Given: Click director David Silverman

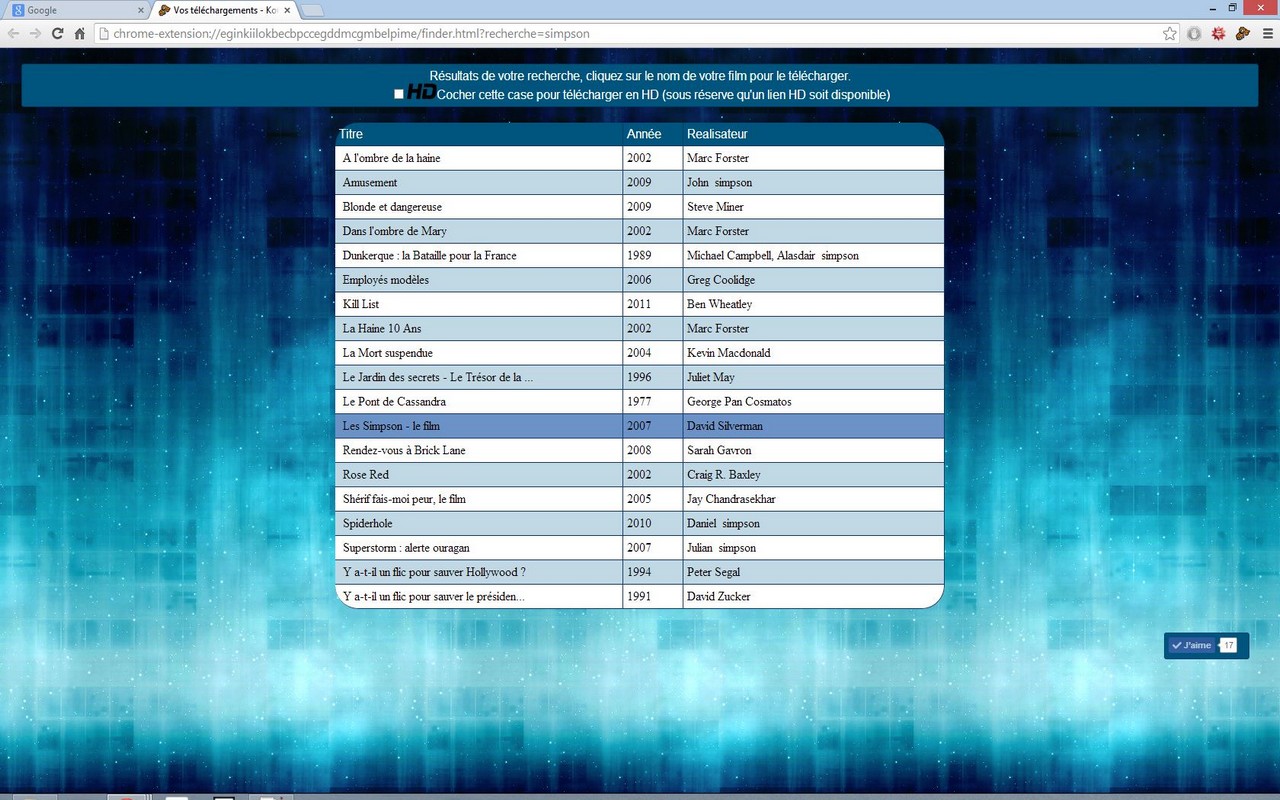Looking at the screenshot, I should click(x=725, y=426).
